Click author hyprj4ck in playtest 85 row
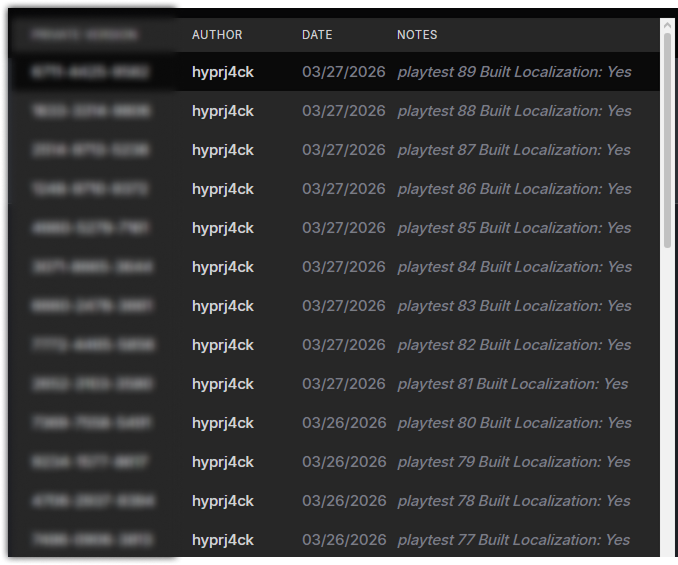Screen dimensions: 678x565 coord(223,228)
